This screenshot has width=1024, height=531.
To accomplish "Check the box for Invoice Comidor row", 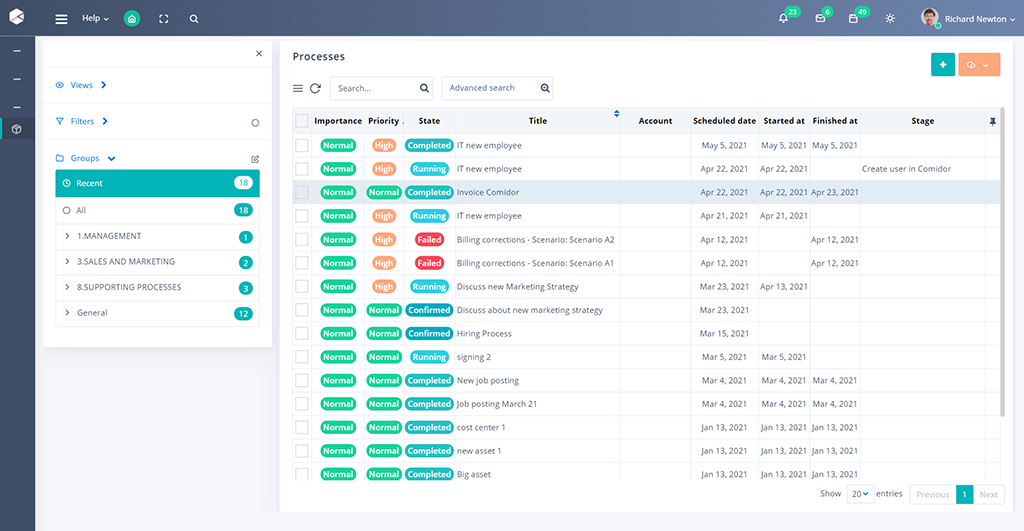I will [x=302, y=192].
